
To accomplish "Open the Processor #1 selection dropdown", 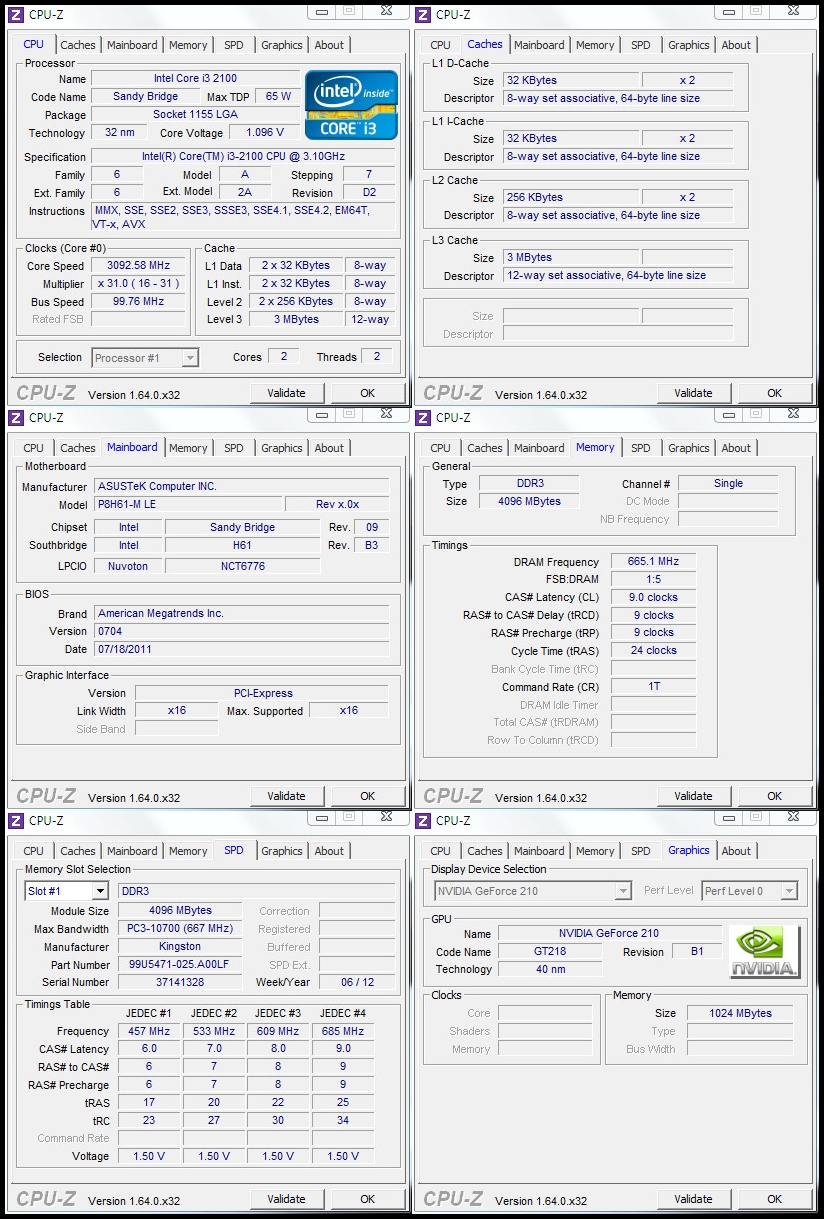I will pyautogui.click(x=145, y=357).
